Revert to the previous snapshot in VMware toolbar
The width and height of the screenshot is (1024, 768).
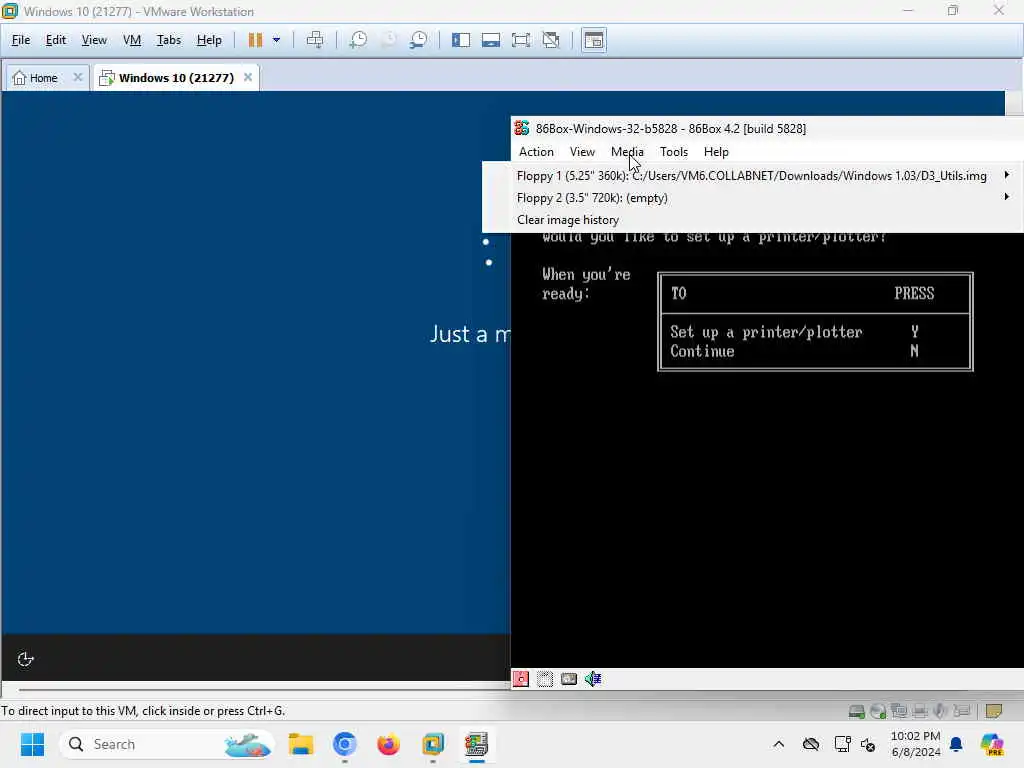coord(389,40)
